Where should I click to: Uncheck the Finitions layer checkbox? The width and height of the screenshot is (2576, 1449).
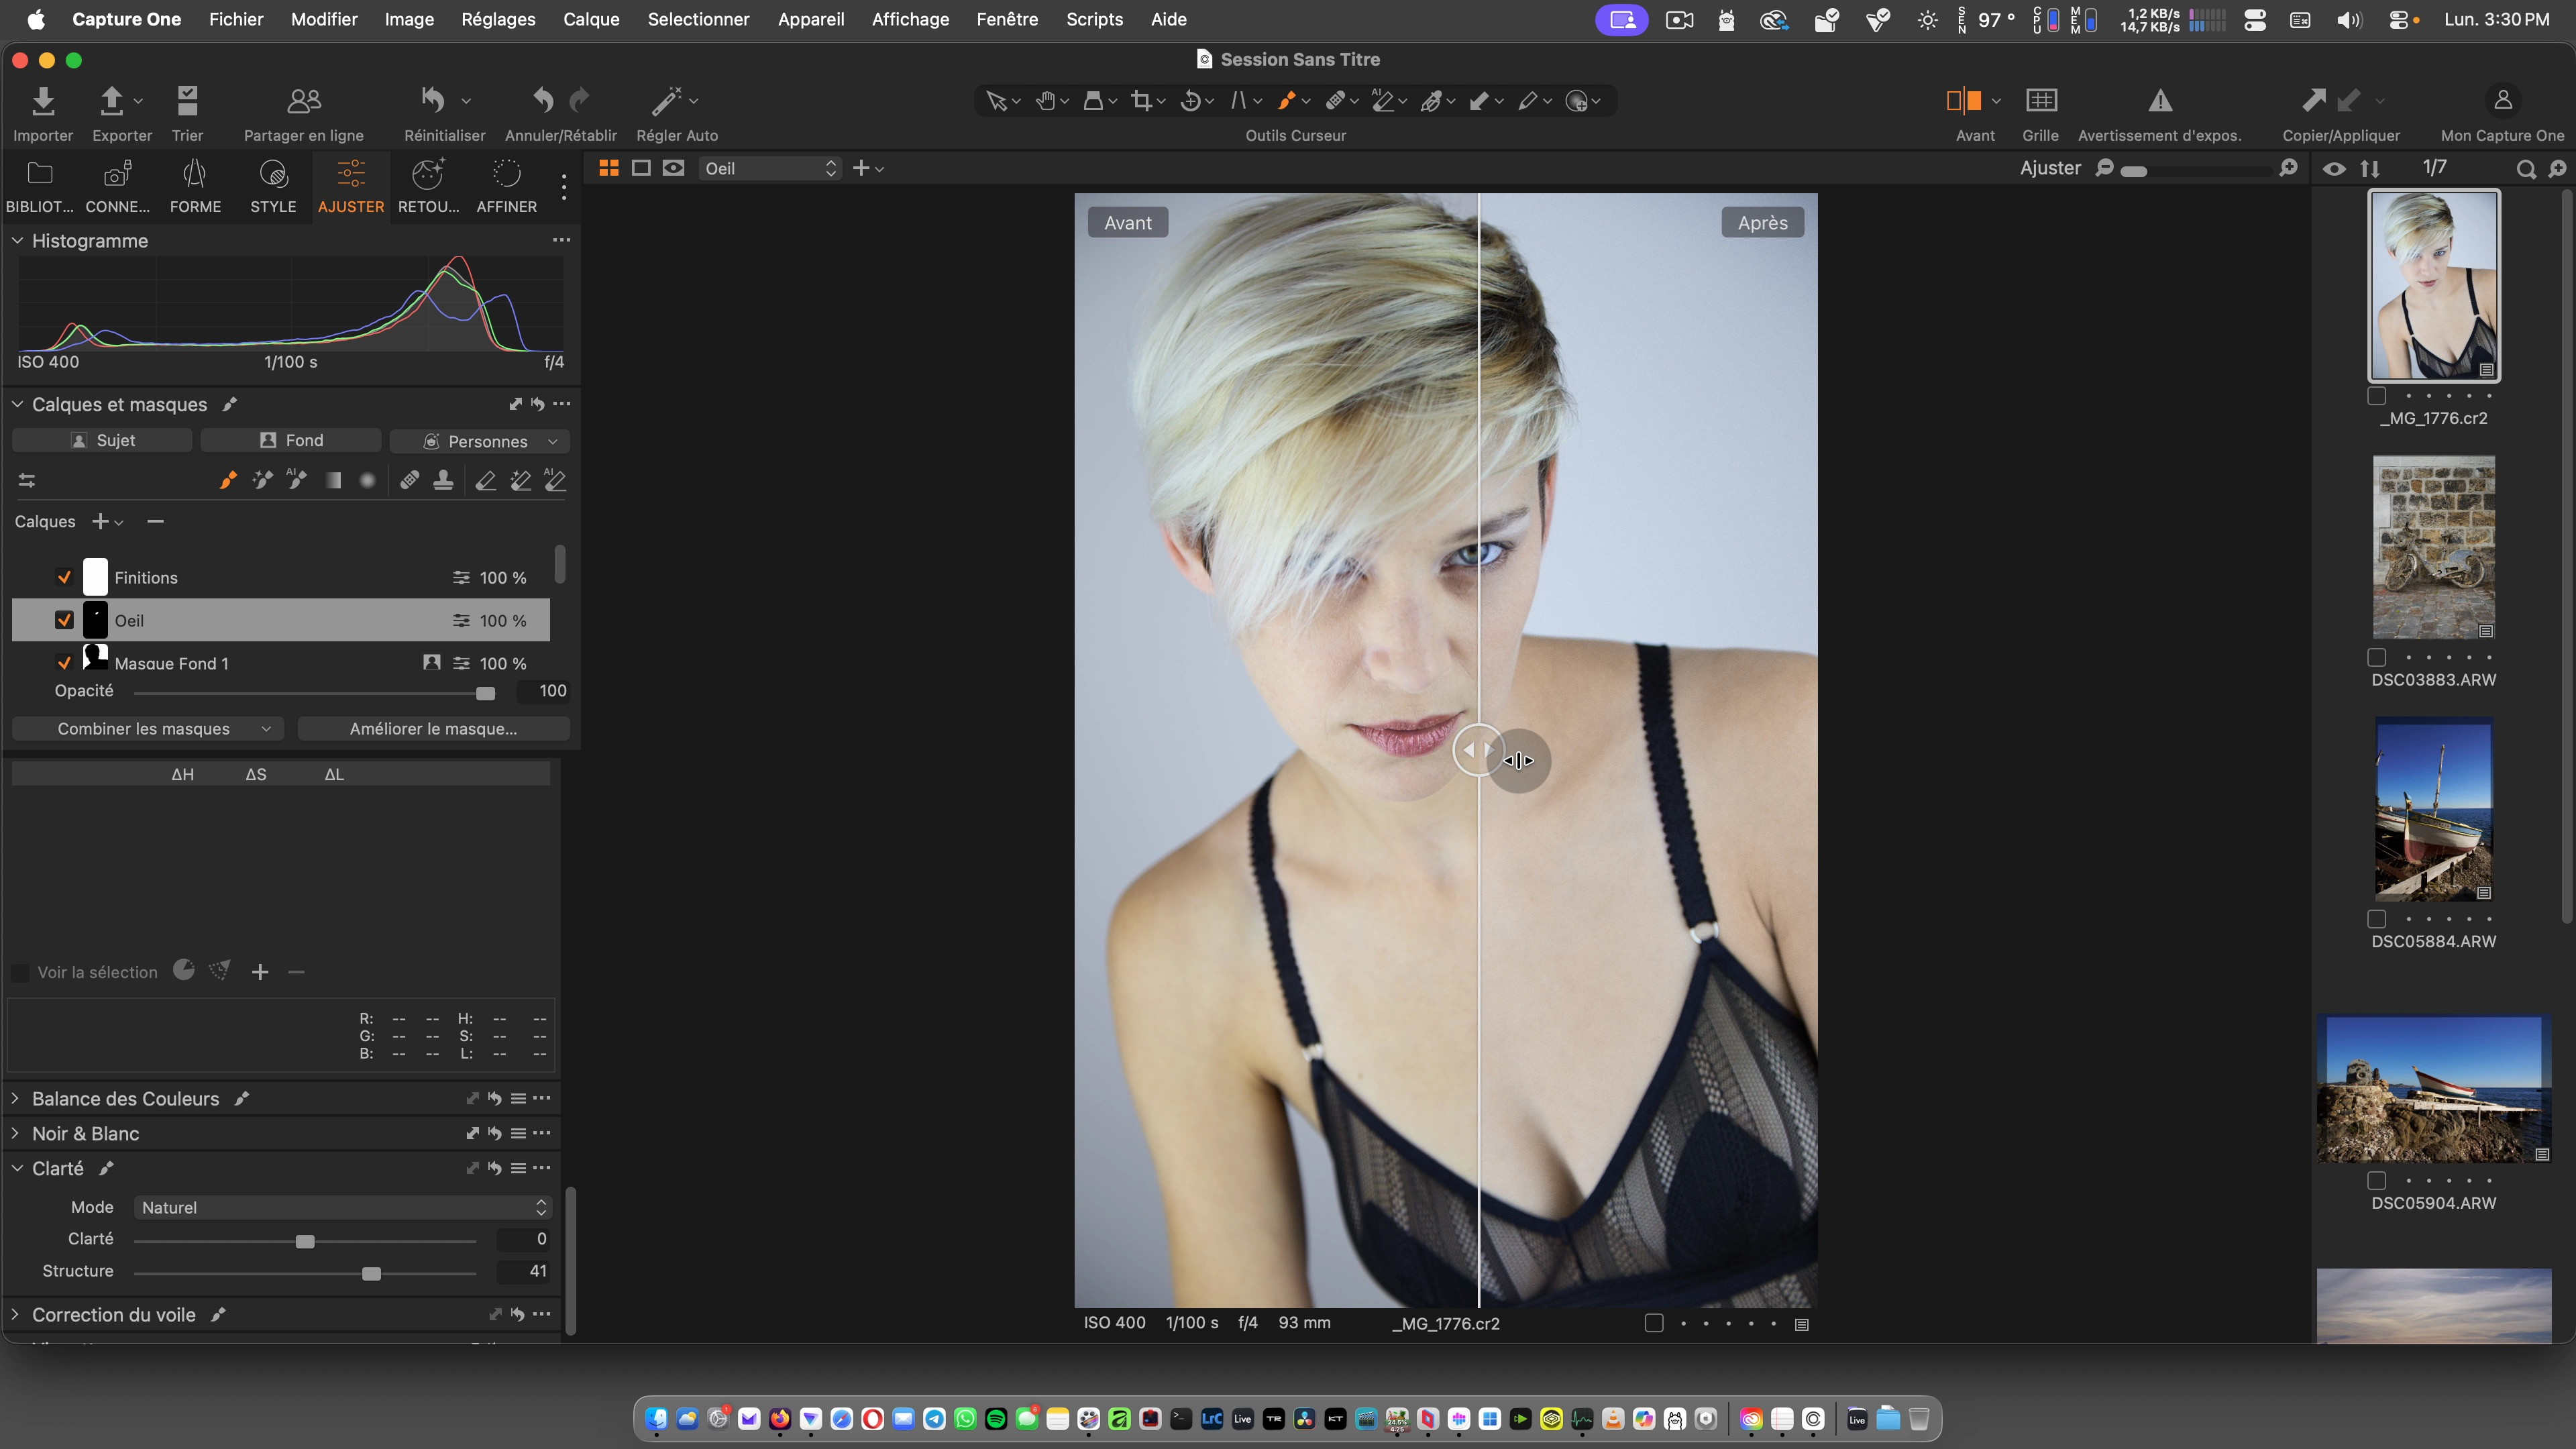pos(64,578)
